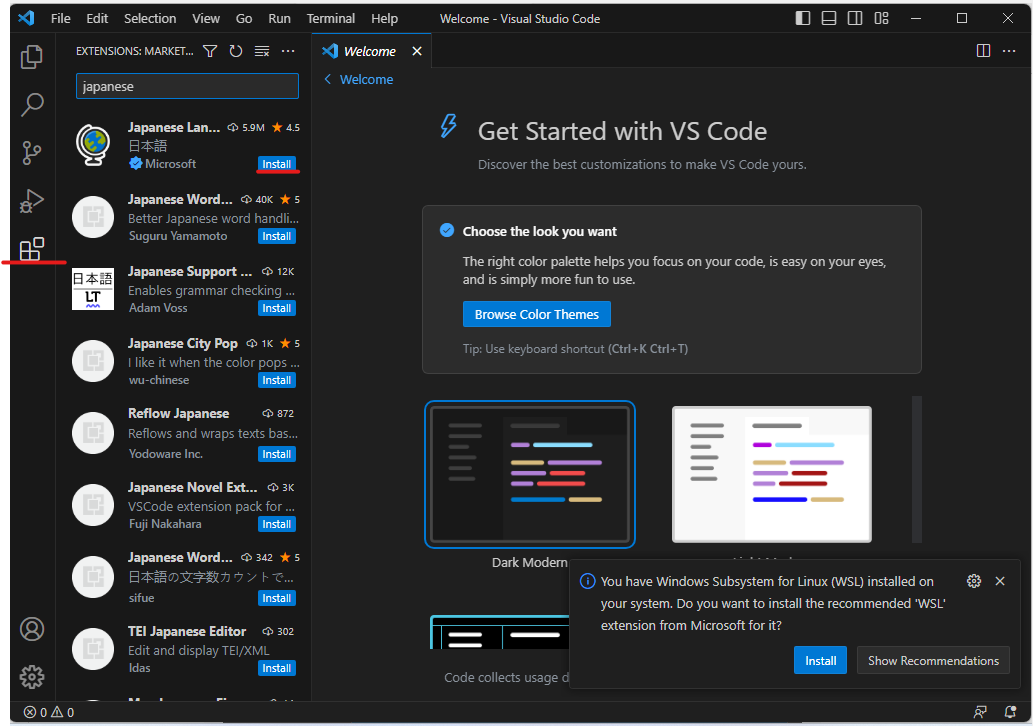Select the Dark Modern theme preview

pos(530,474)
